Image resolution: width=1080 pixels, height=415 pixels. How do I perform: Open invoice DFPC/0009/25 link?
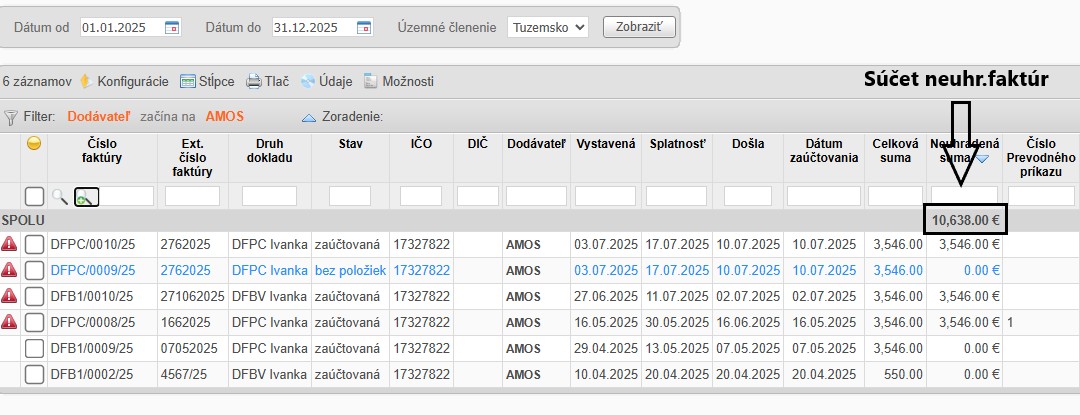93,270
